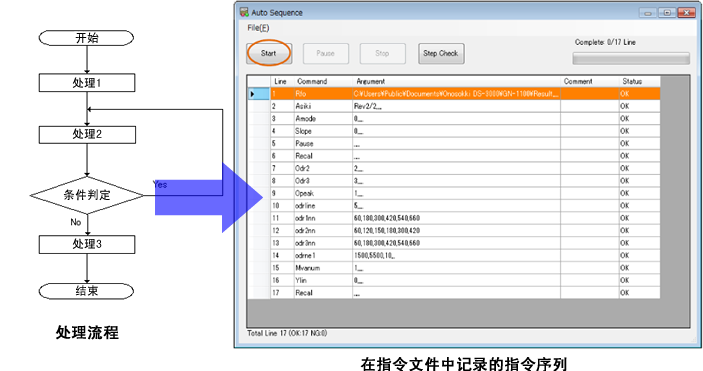Click the Pause button

click(x=325, y=53)
